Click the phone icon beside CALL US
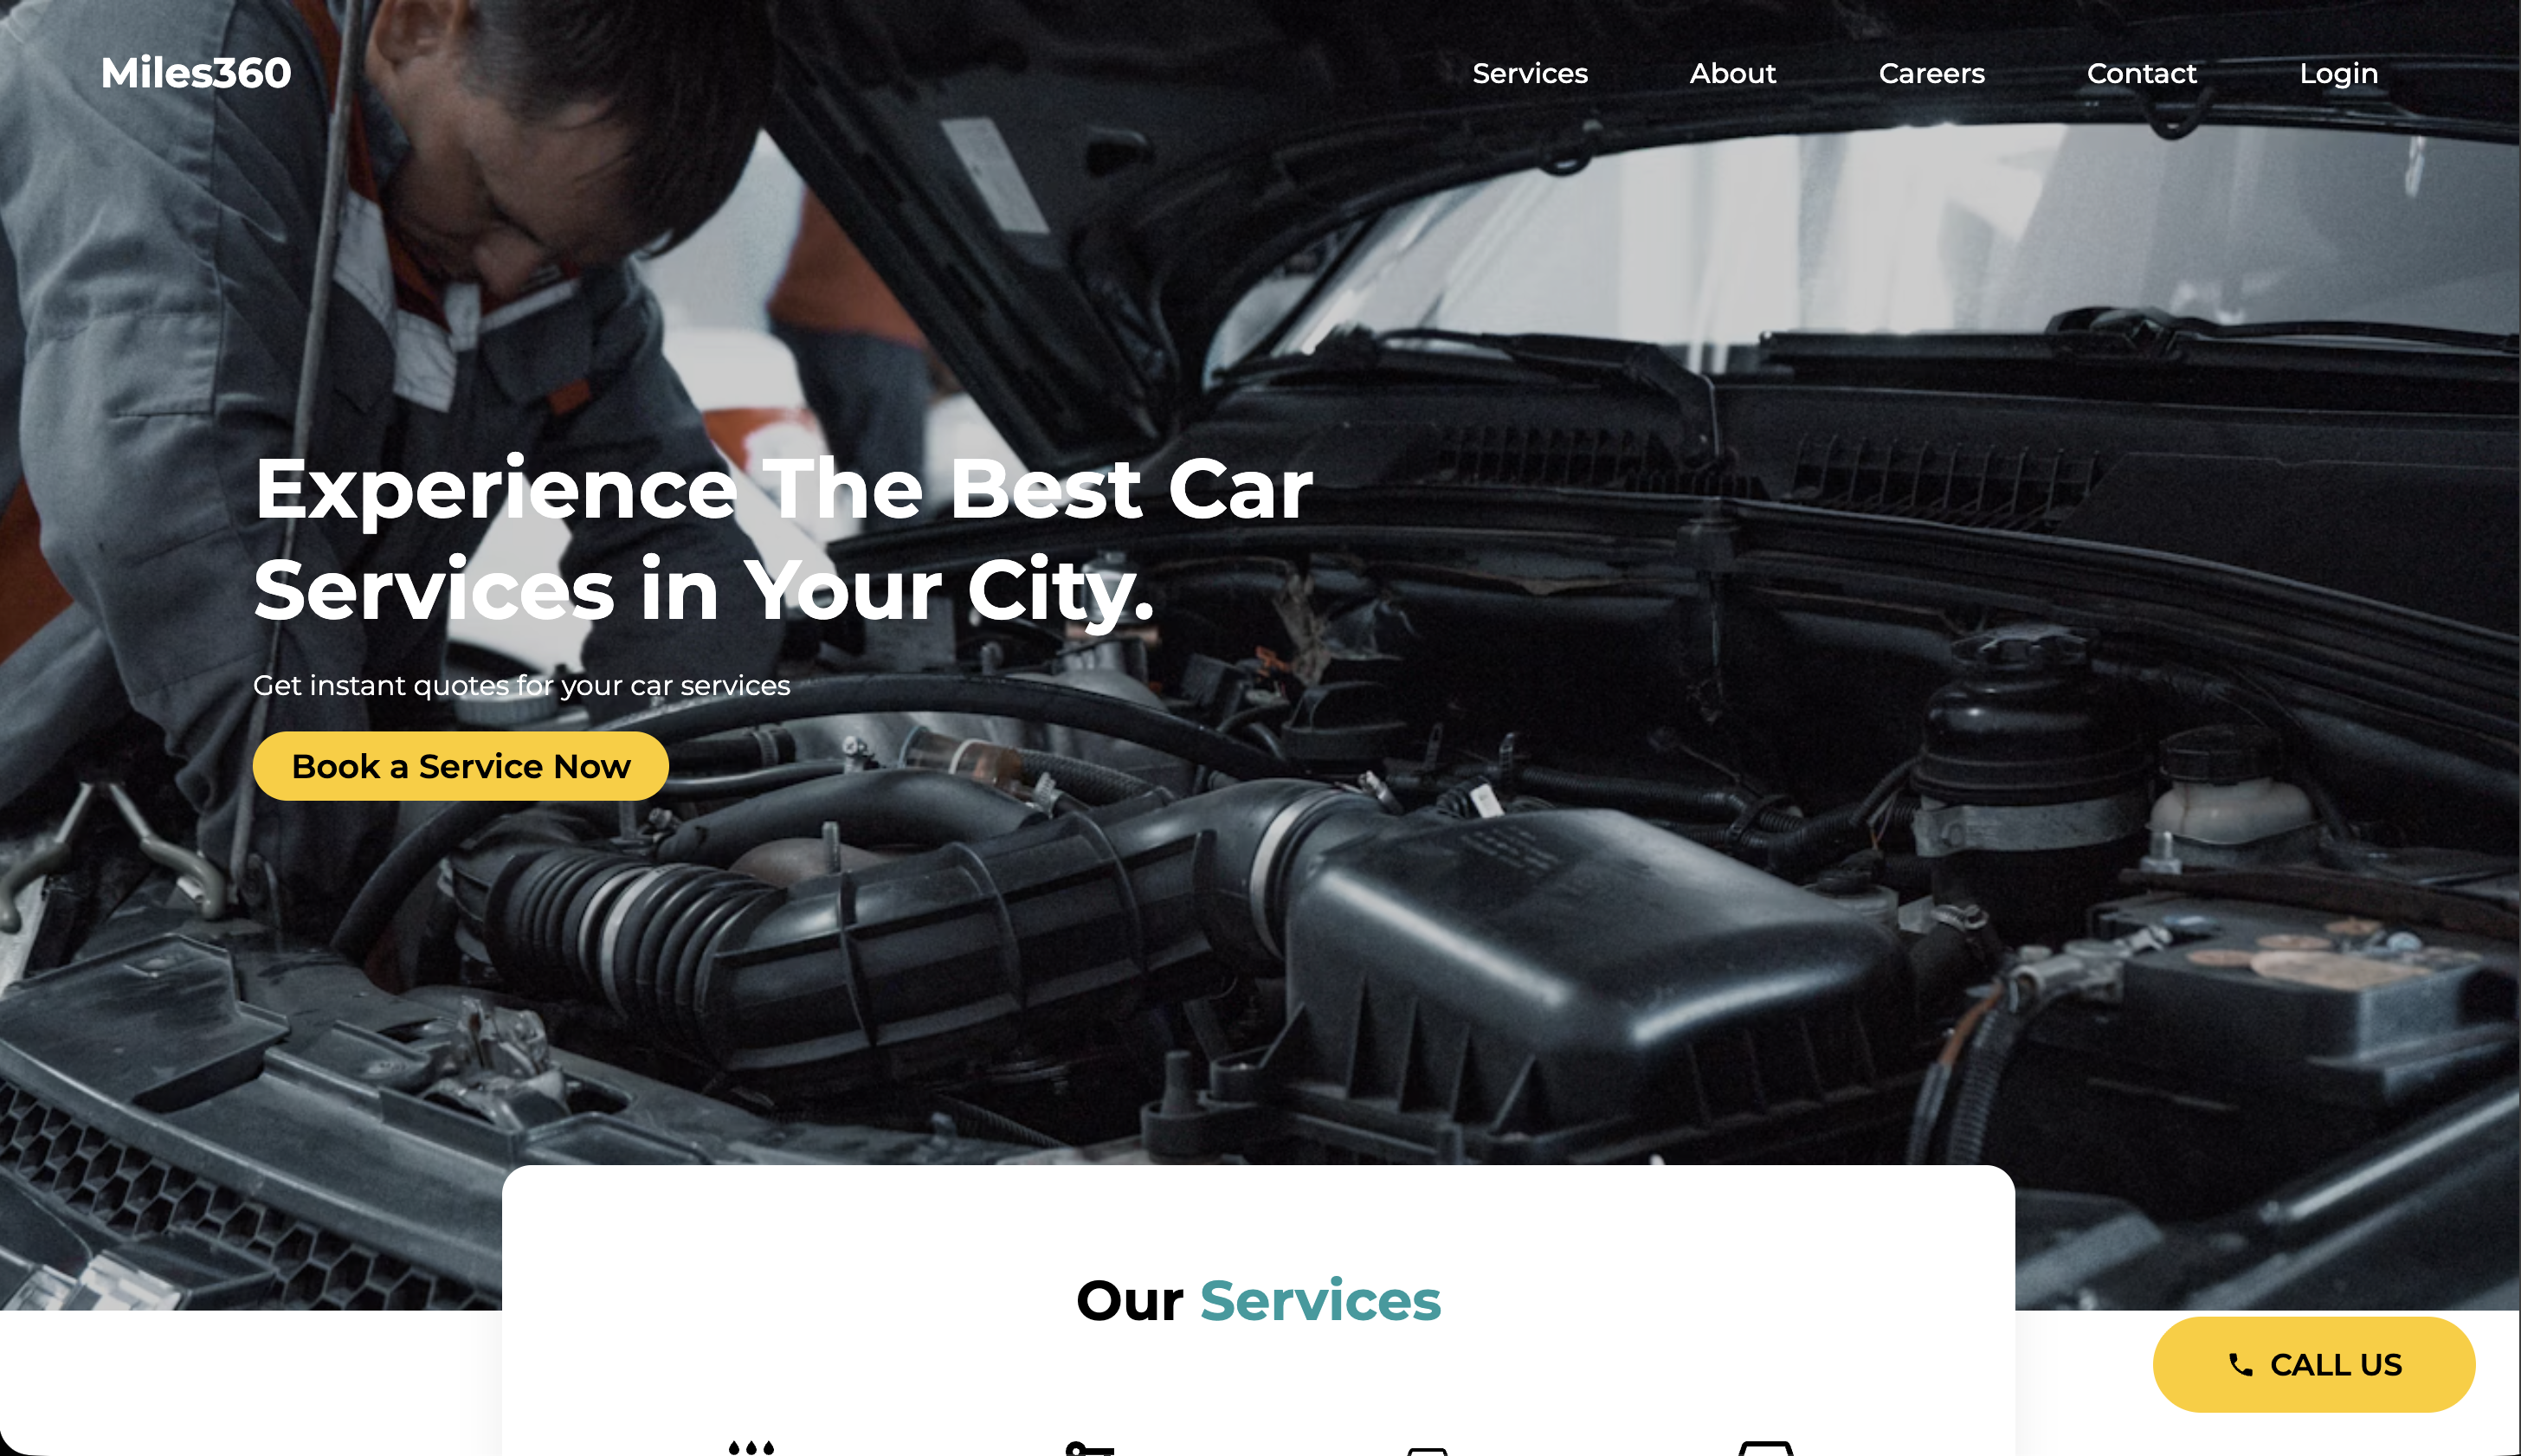The image size is (2521, 1456). pyautogui.click(x=2240, y=1365)
